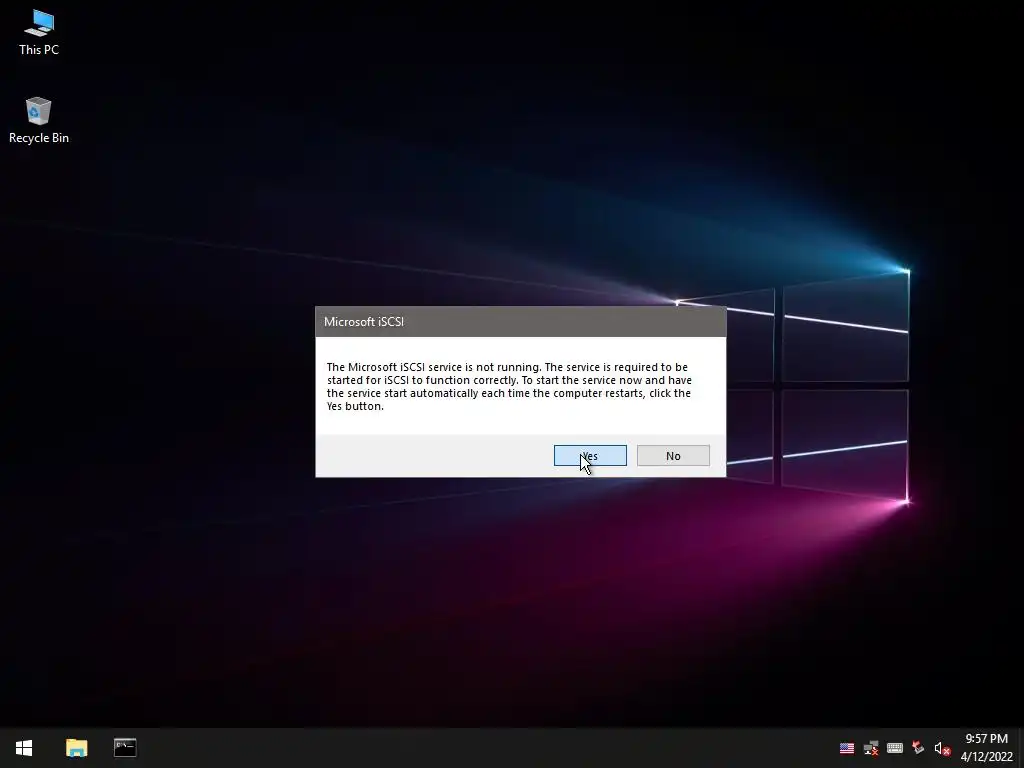Click the Microsoft iSCSI dialog title bar

(x=520, y=321)
